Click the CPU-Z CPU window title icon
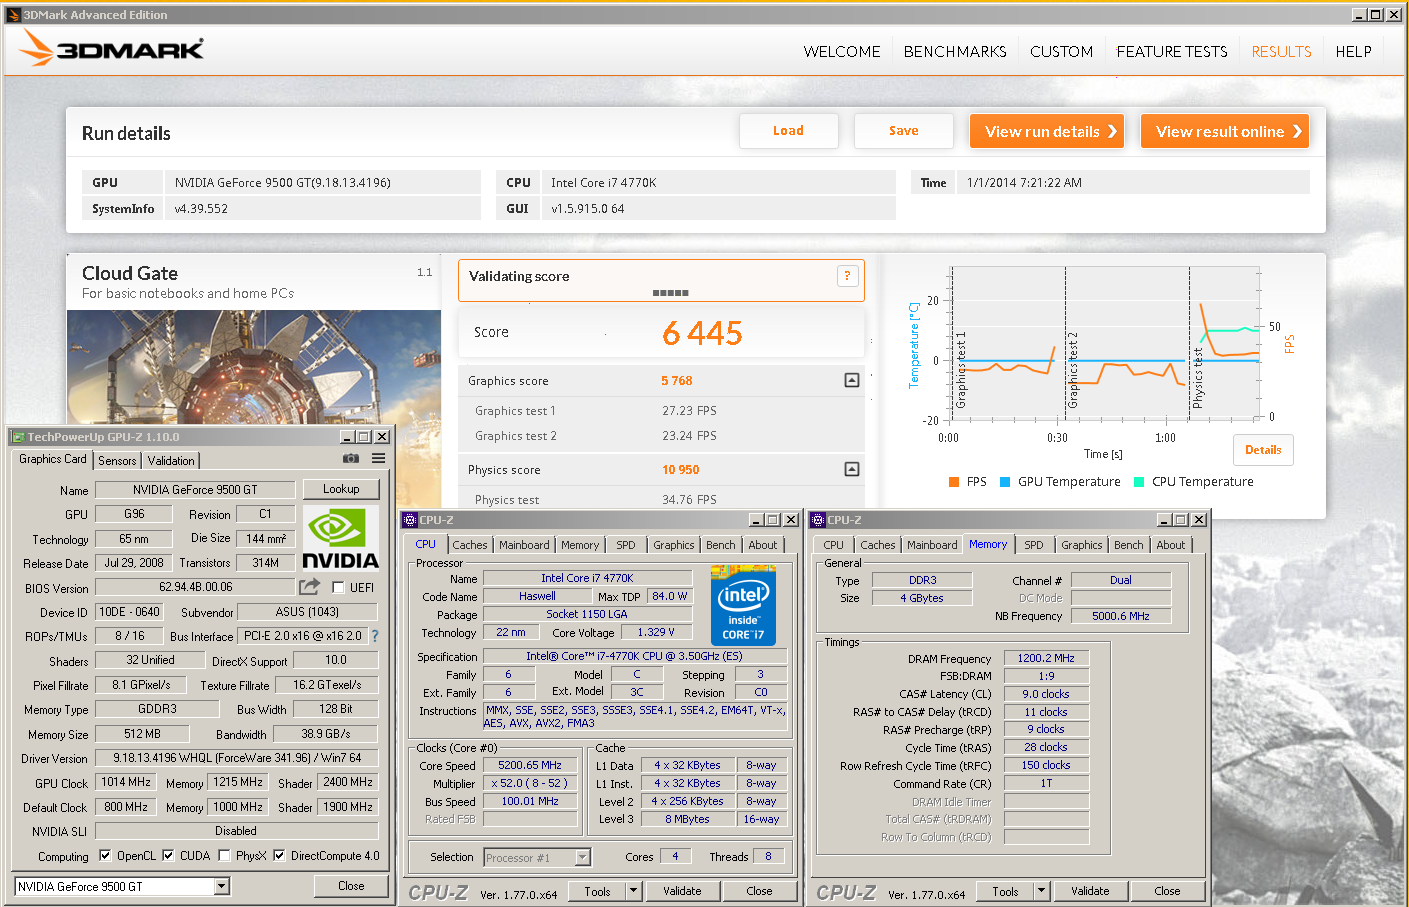 [x=409, y=520]
